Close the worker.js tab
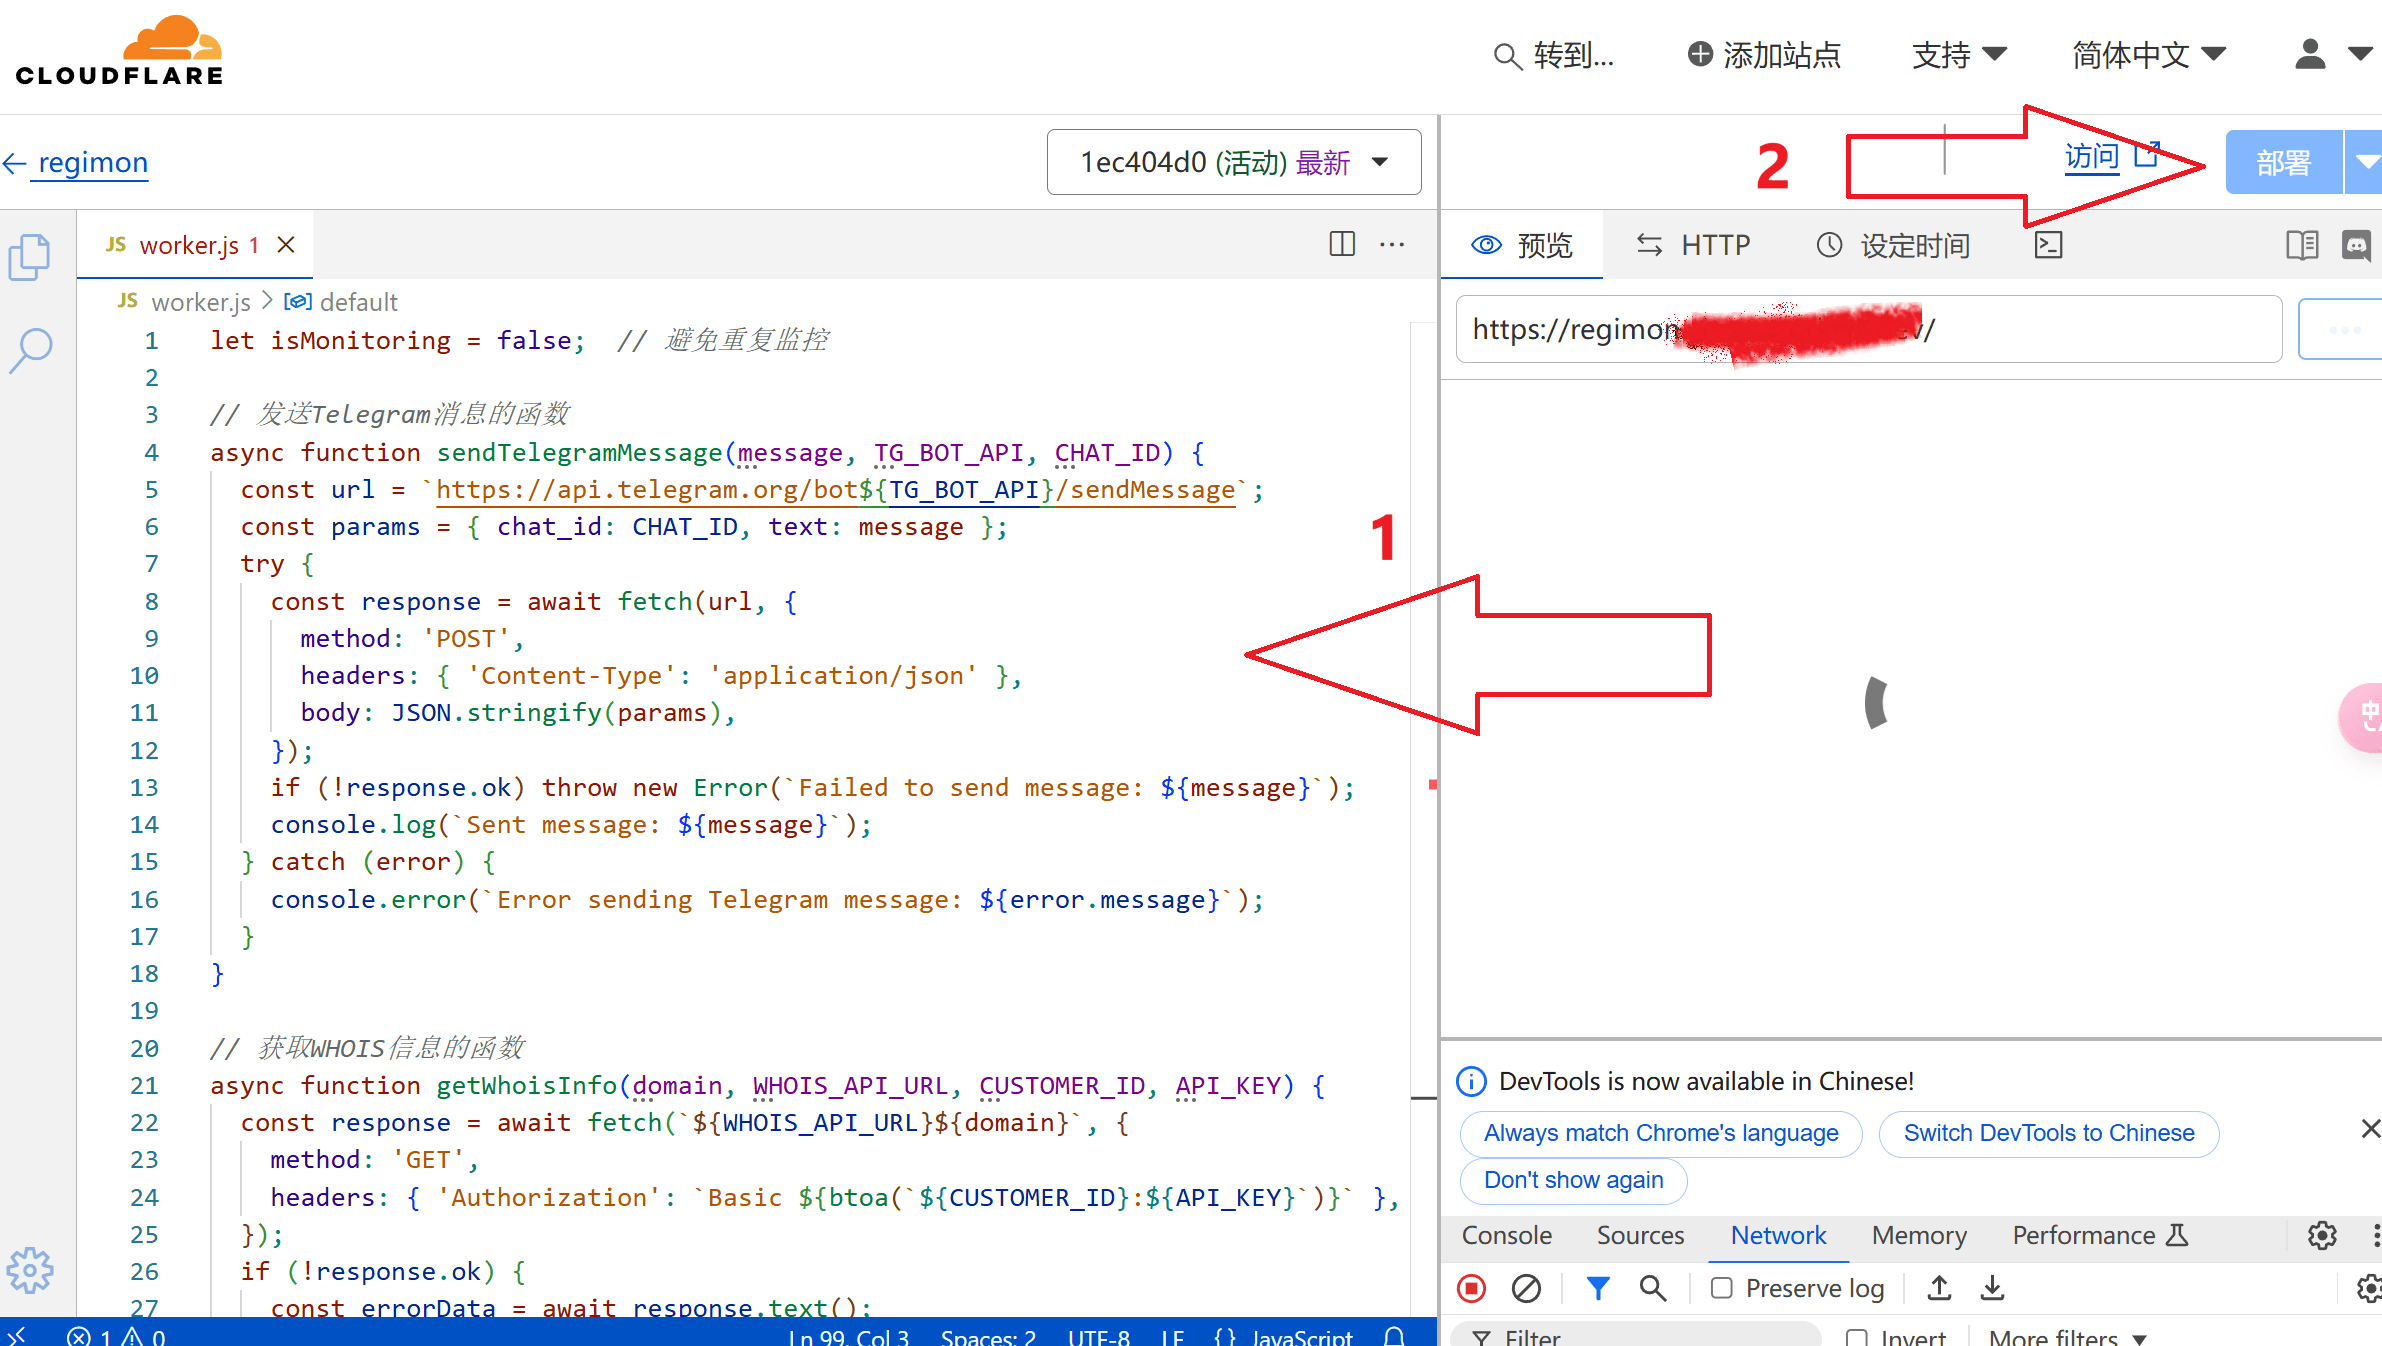Screen dimensions: 2382x1346 coord(286,245)
